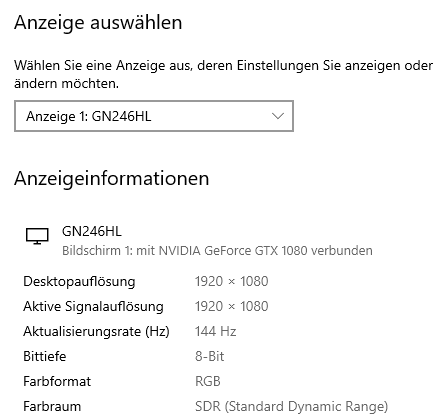Click the Wählen Sie eine Anzeige description text
444x420 pixels.
(x=223, y=74)
